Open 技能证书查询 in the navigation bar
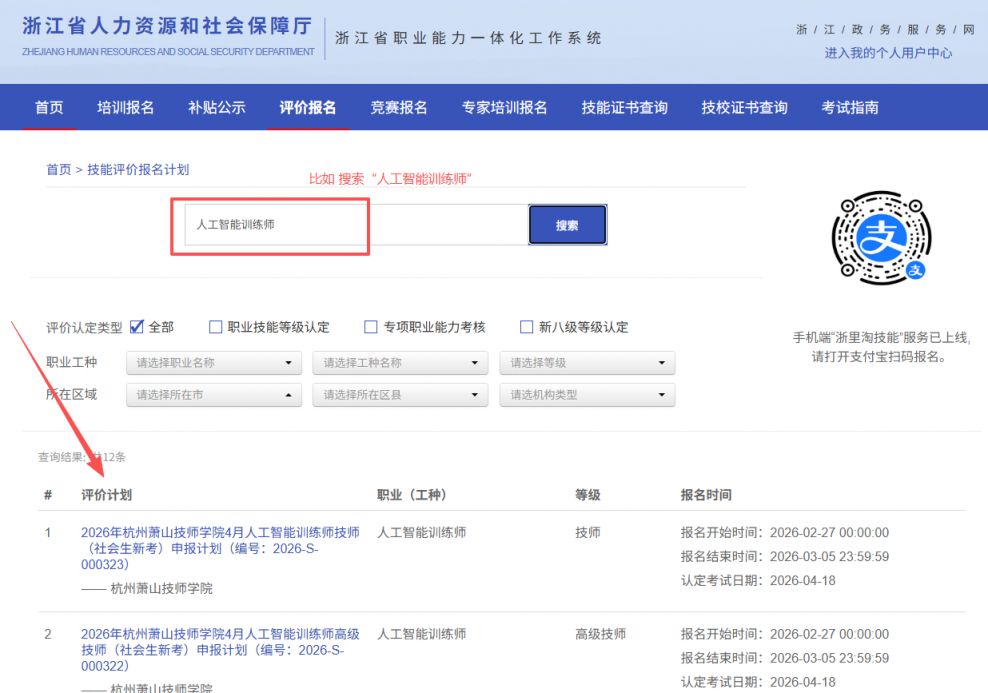 point(624,108)
